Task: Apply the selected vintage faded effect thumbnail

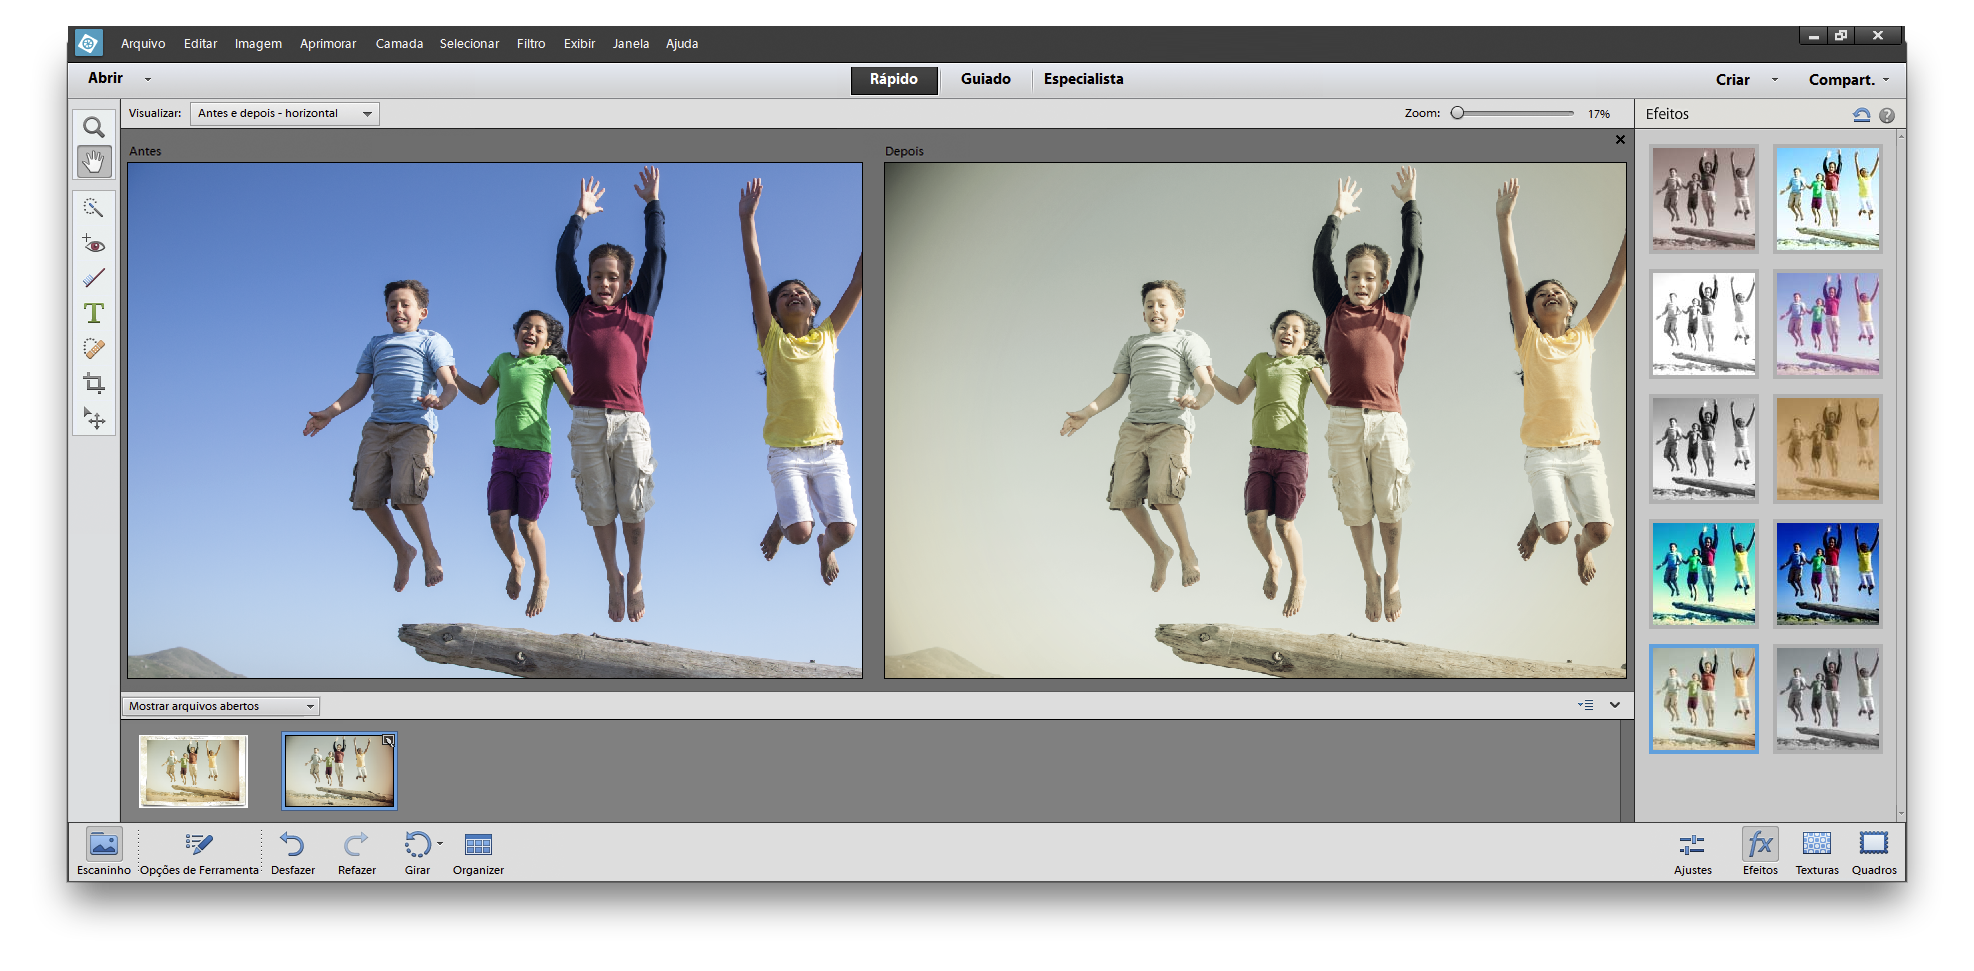Action: tap(1704, 699)
